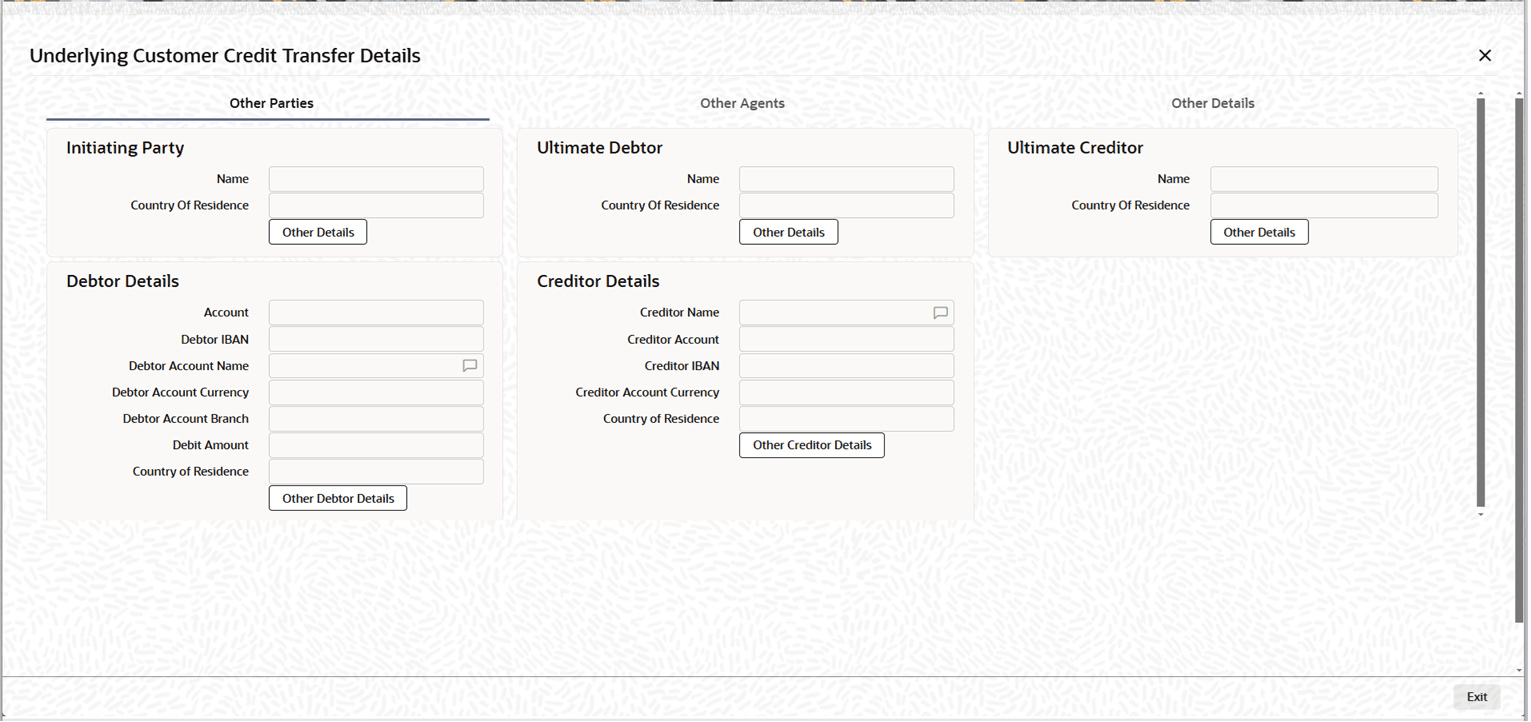This screenshot has width=1531, height=722.
Task: Open Other Debtor Details
Action: pos(338,498)
